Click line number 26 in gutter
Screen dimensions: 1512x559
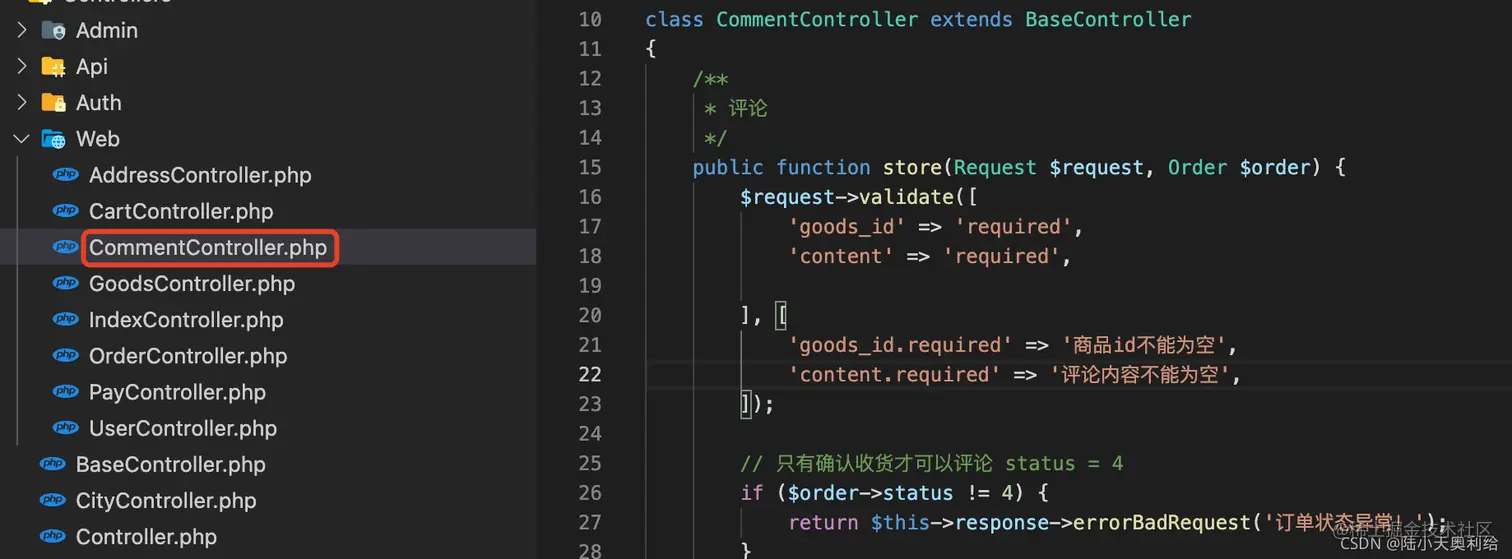[x=590, y=492]
